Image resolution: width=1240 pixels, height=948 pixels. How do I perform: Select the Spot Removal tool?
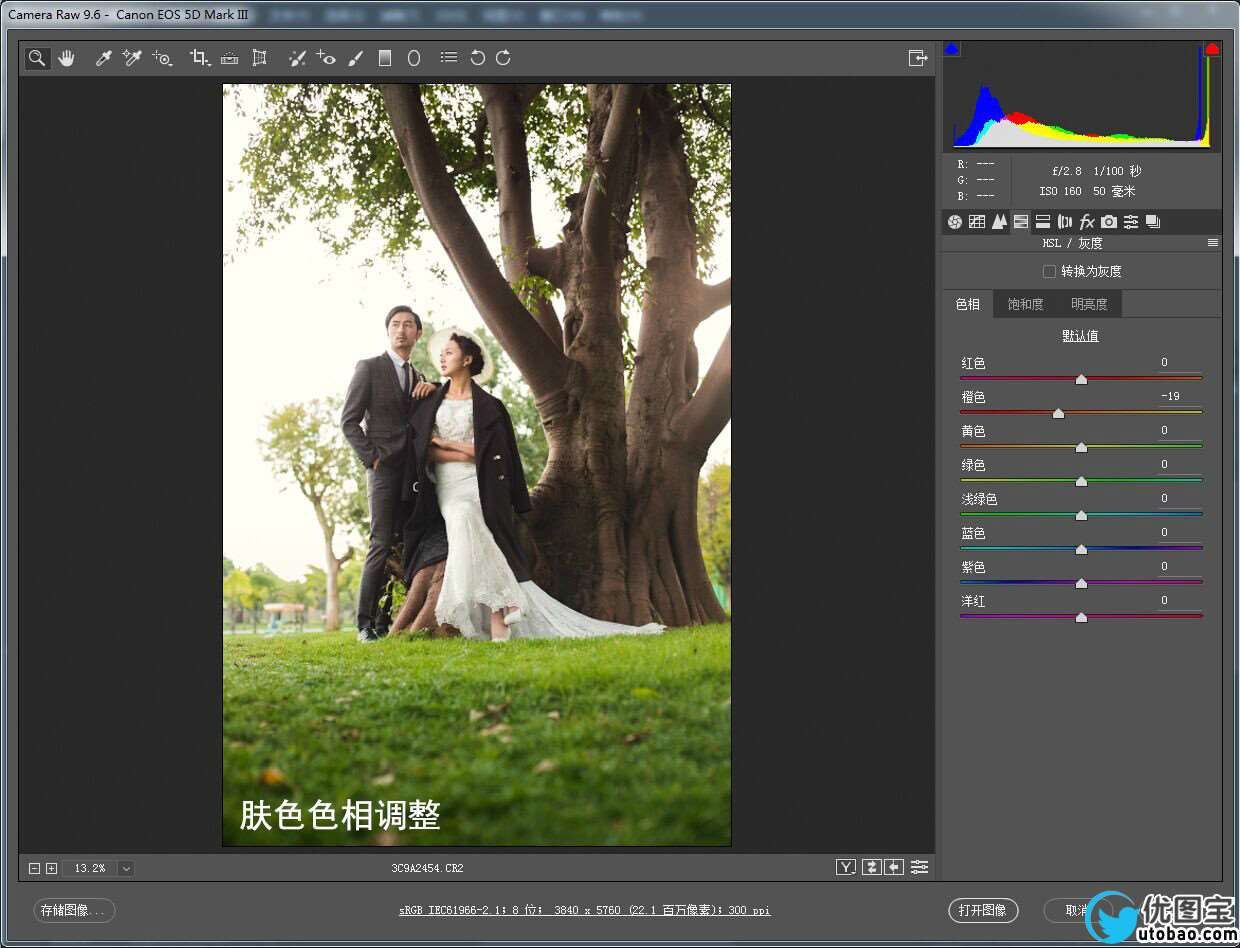(297, 58)
